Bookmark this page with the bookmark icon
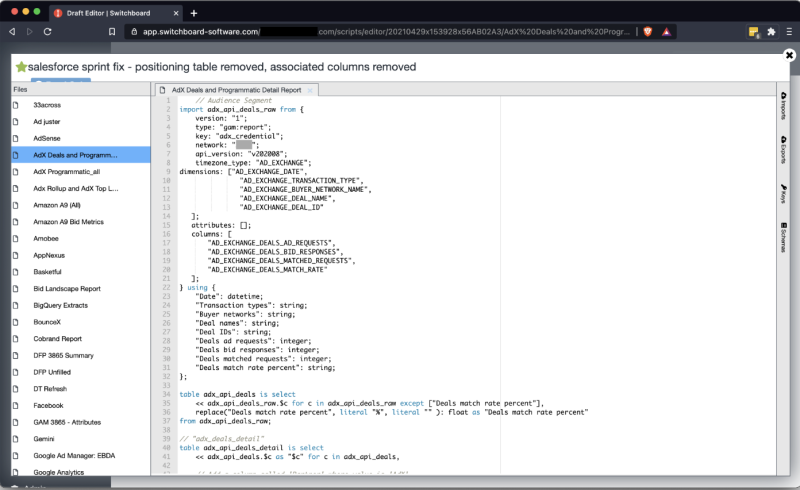This screenshot has height=490, width=800. pos(112,32)
